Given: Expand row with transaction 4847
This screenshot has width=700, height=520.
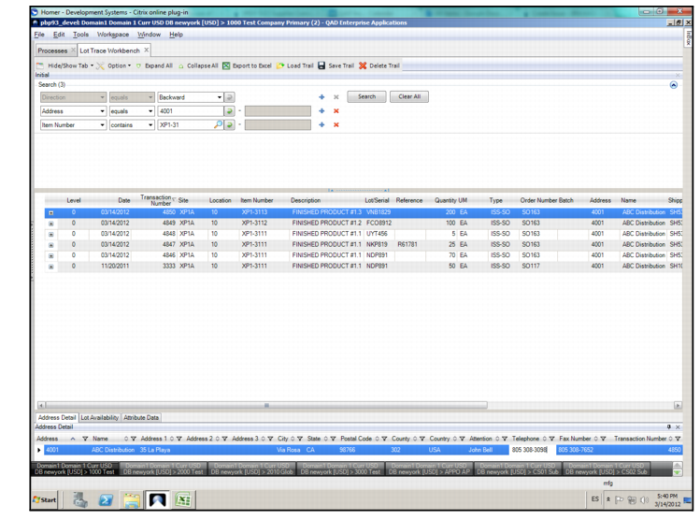Looking at the screenshot, I should point(51,245).
